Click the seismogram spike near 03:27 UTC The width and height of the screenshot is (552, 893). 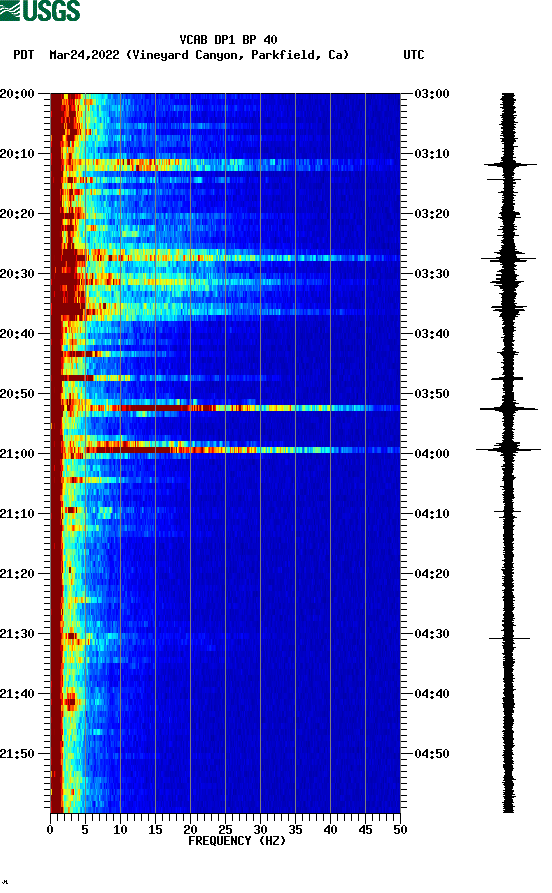click(508, 259)
